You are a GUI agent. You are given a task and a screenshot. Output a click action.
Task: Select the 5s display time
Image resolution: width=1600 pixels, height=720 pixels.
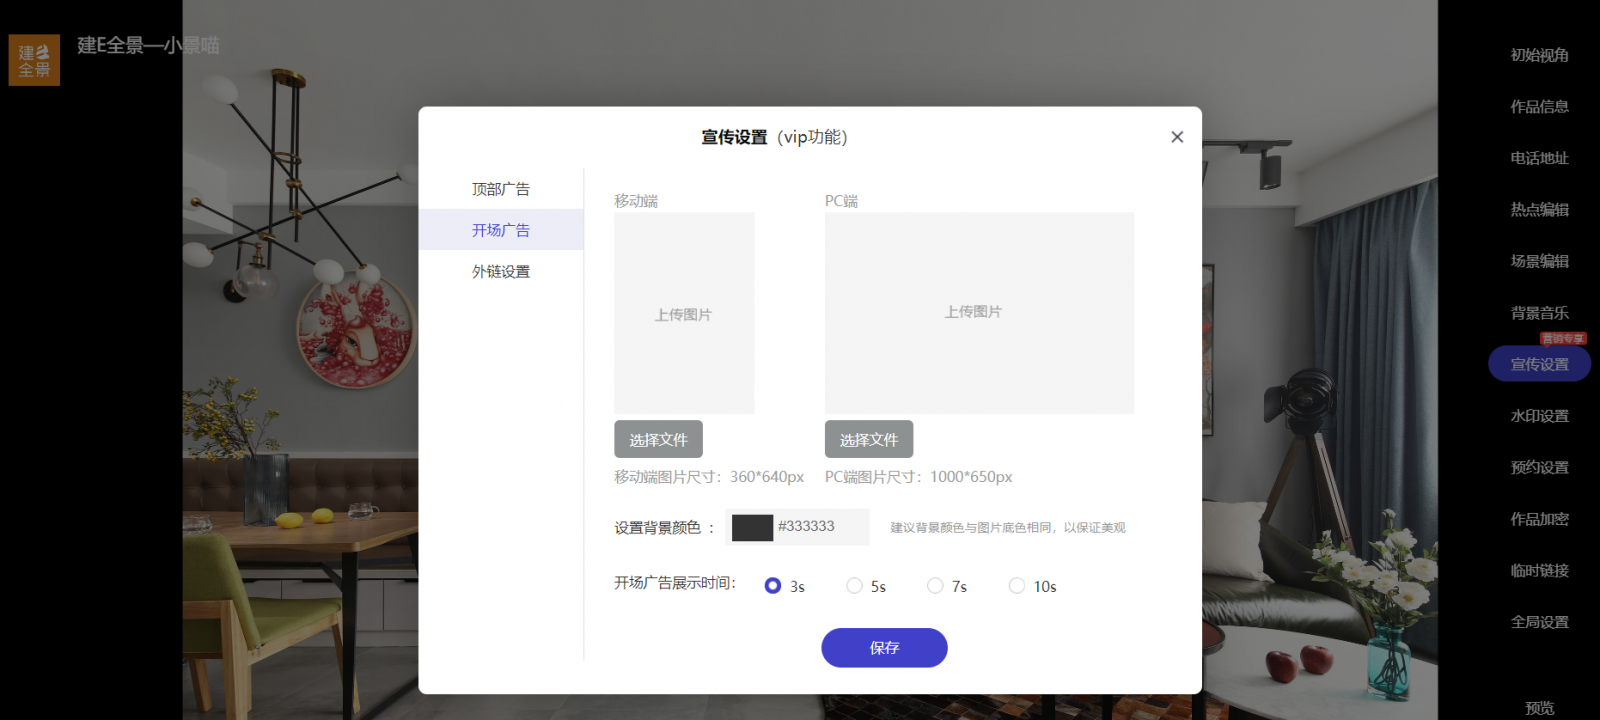pos(854,586)
